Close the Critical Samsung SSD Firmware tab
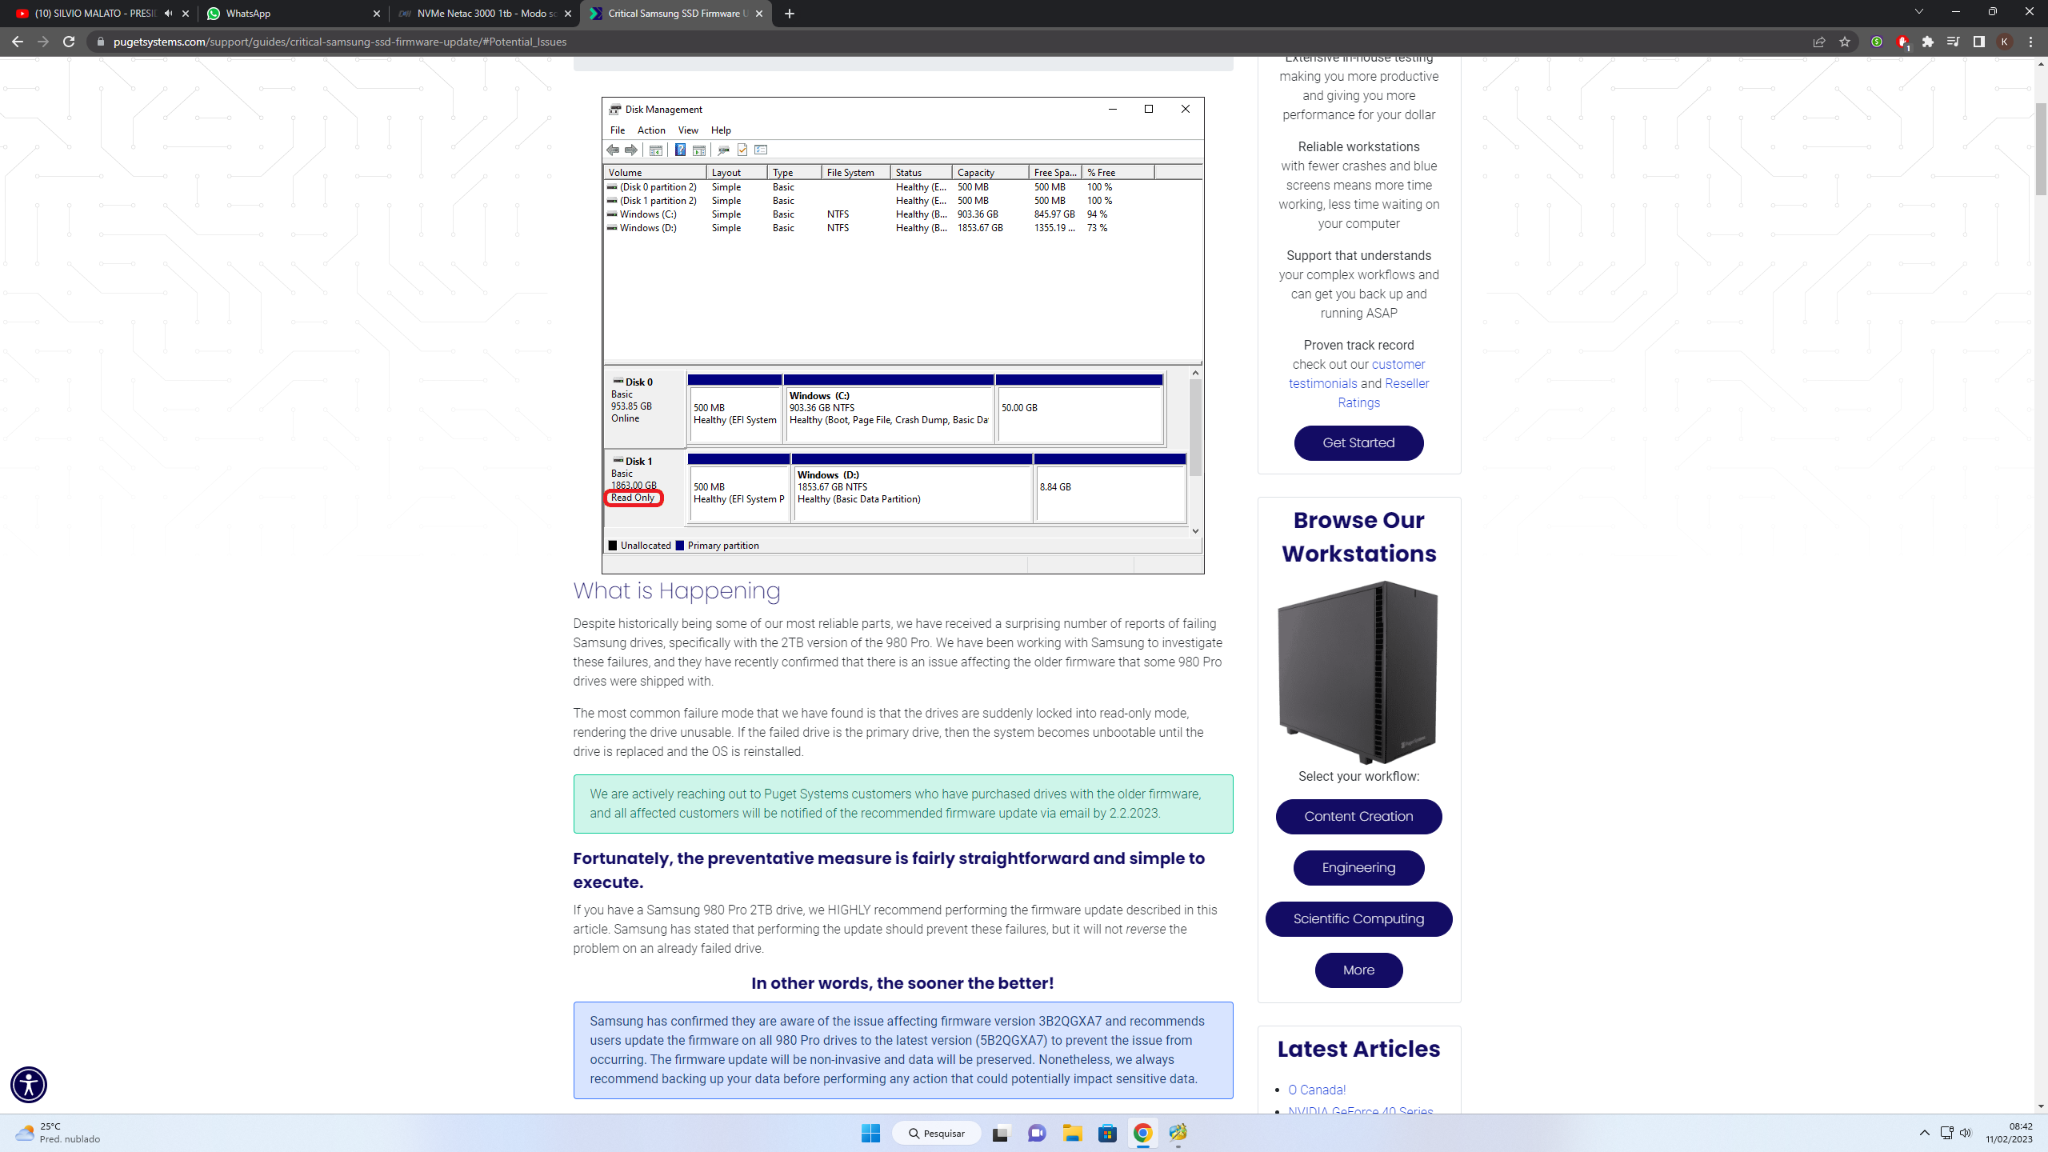The image size is (2048, 1152). [759, 14]
